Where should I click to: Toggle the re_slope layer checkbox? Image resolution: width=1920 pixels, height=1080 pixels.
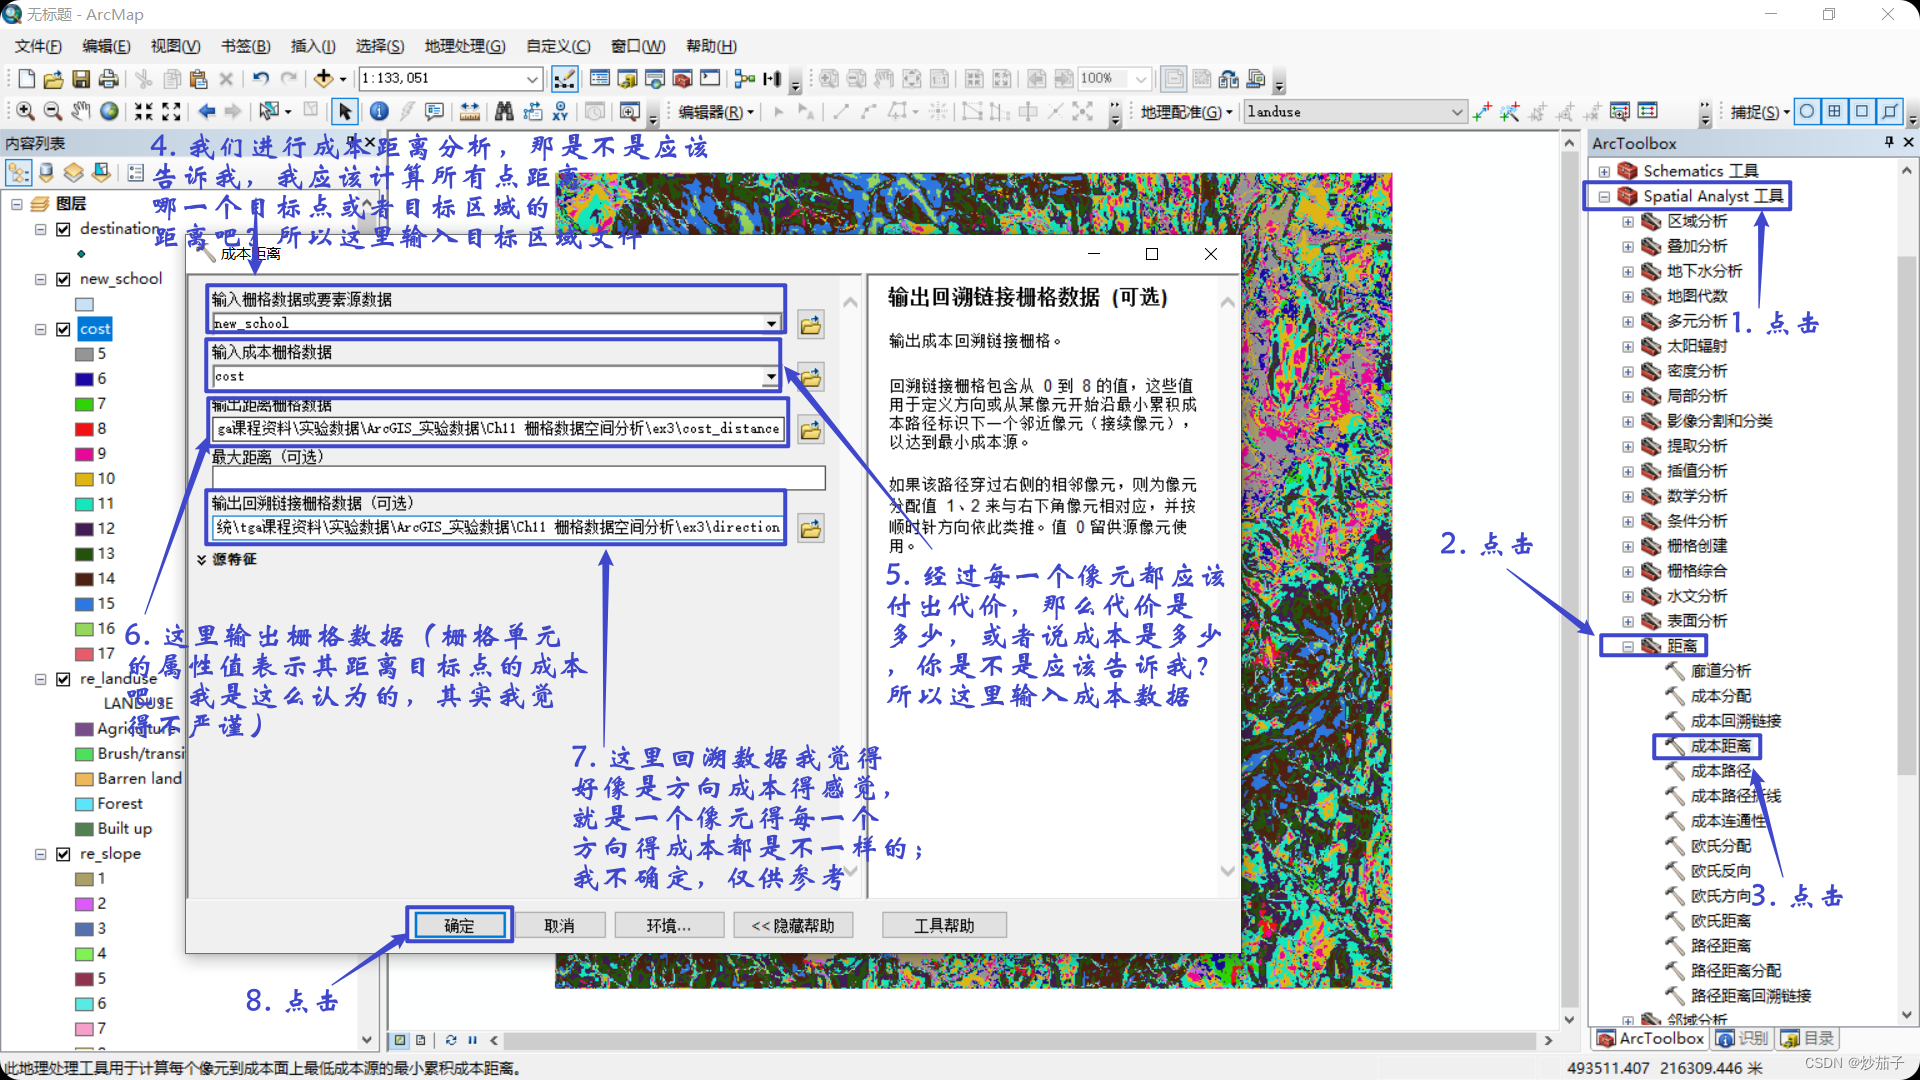coord(63,854)
